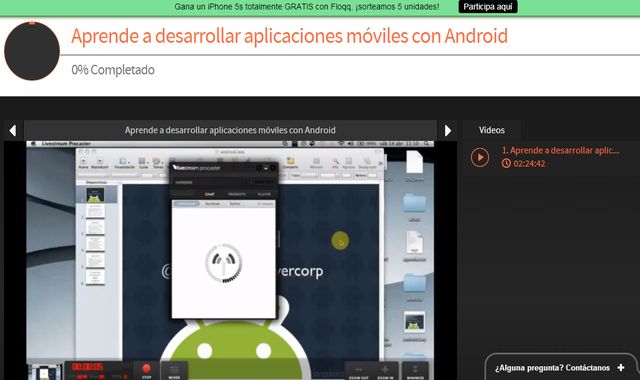The height and width of the screenshot is (380, 640).
Task: Open the ¿Alguna pregunta? Contáctanos box
Action: [x=560, y=368]
